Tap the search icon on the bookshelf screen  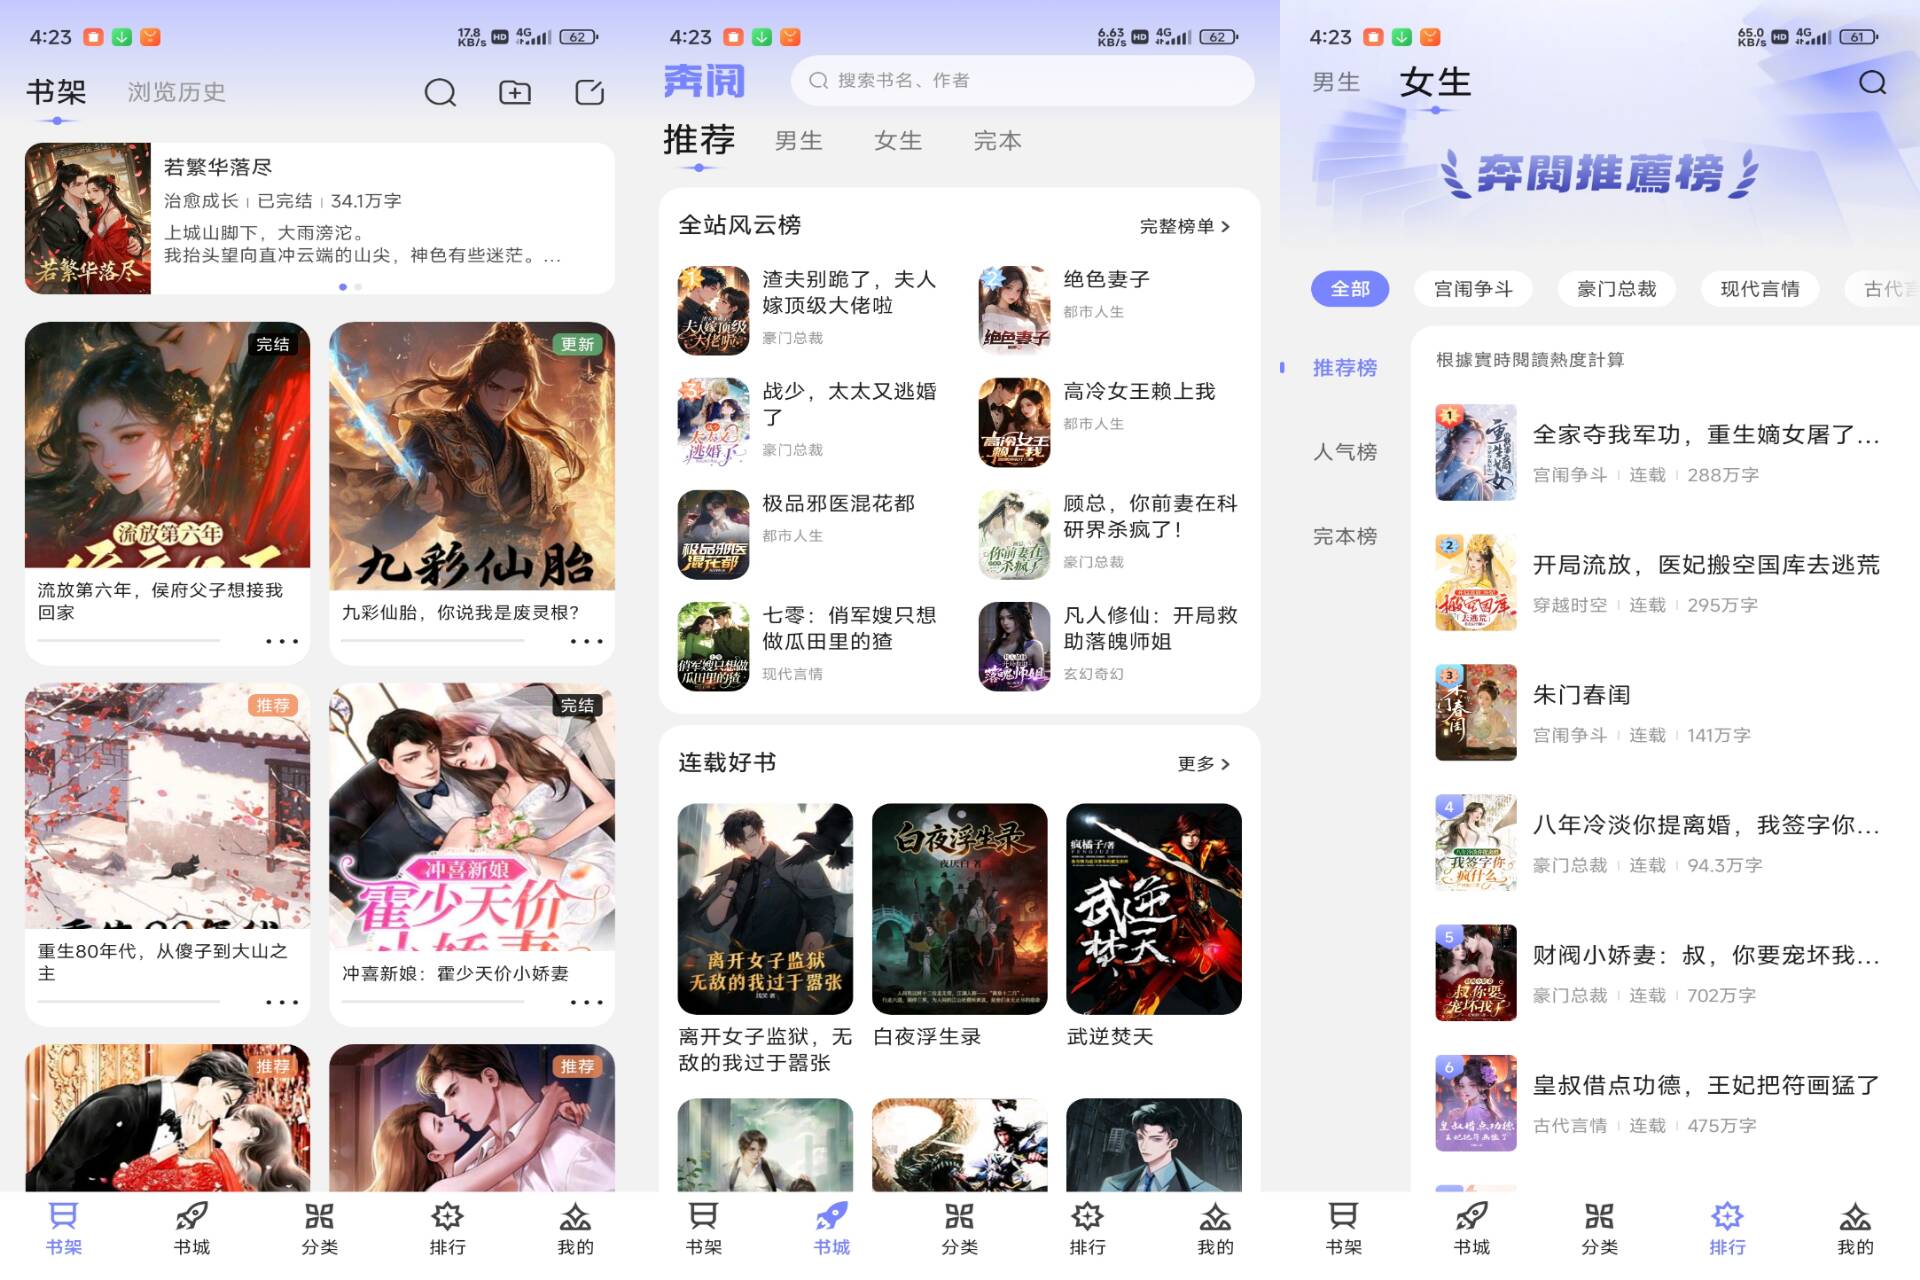(x=440, y=93)
